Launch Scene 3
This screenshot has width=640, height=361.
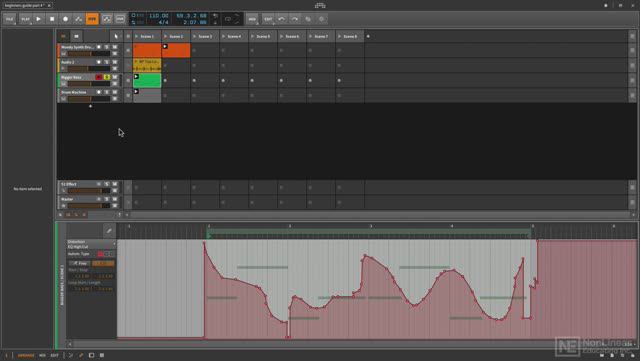[x=195, y=36]
